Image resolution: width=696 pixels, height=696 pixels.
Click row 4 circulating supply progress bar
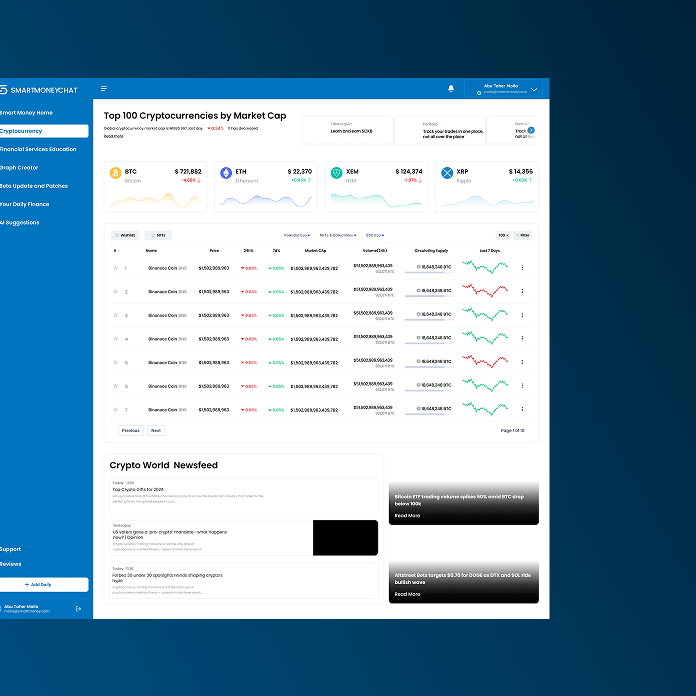[x=429, y=343]
